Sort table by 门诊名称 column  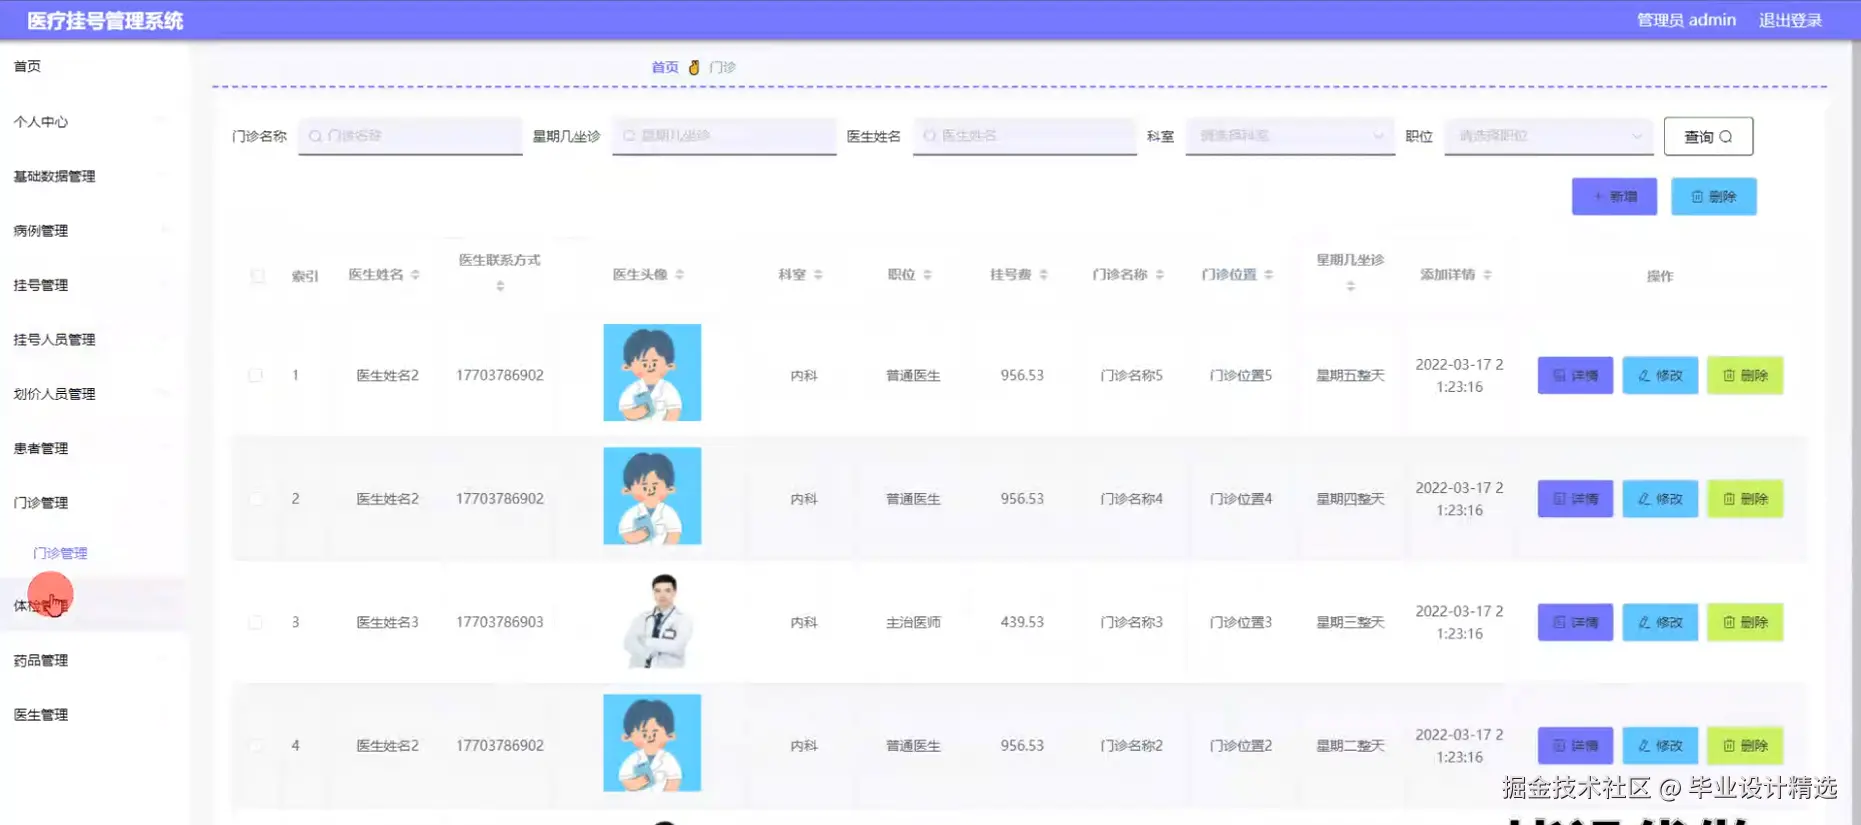1159,275
